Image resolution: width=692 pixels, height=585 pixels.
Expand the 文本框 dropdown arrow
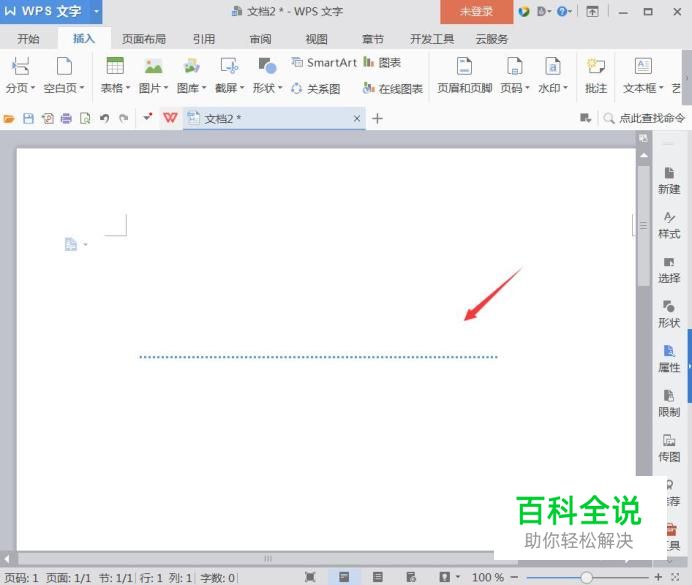pyautogui.click(x=661, y=88)
